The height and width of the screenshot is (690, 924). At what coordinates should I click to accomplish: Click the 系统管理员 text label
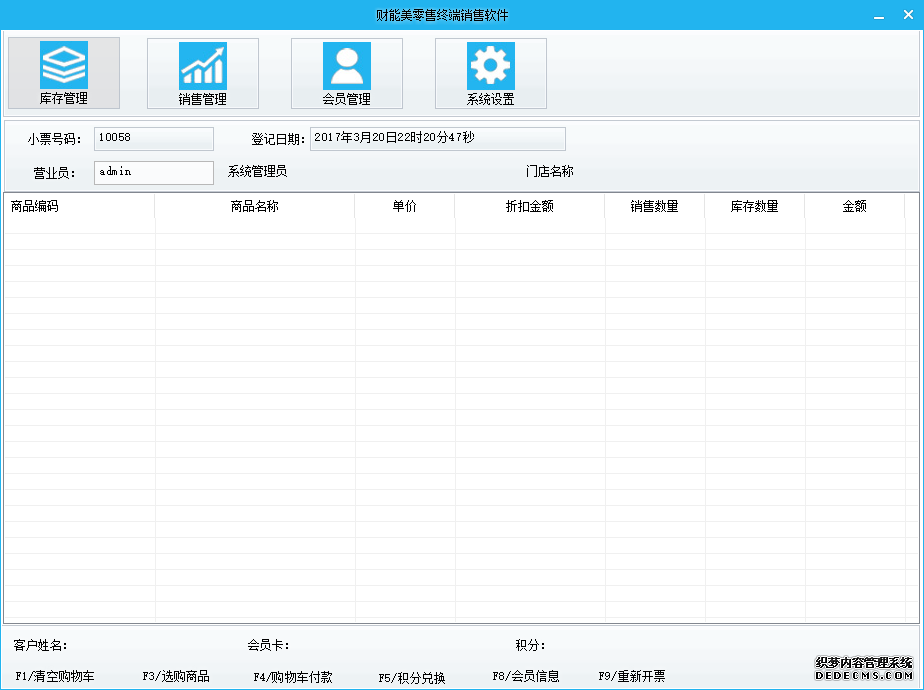click(258, 171)
